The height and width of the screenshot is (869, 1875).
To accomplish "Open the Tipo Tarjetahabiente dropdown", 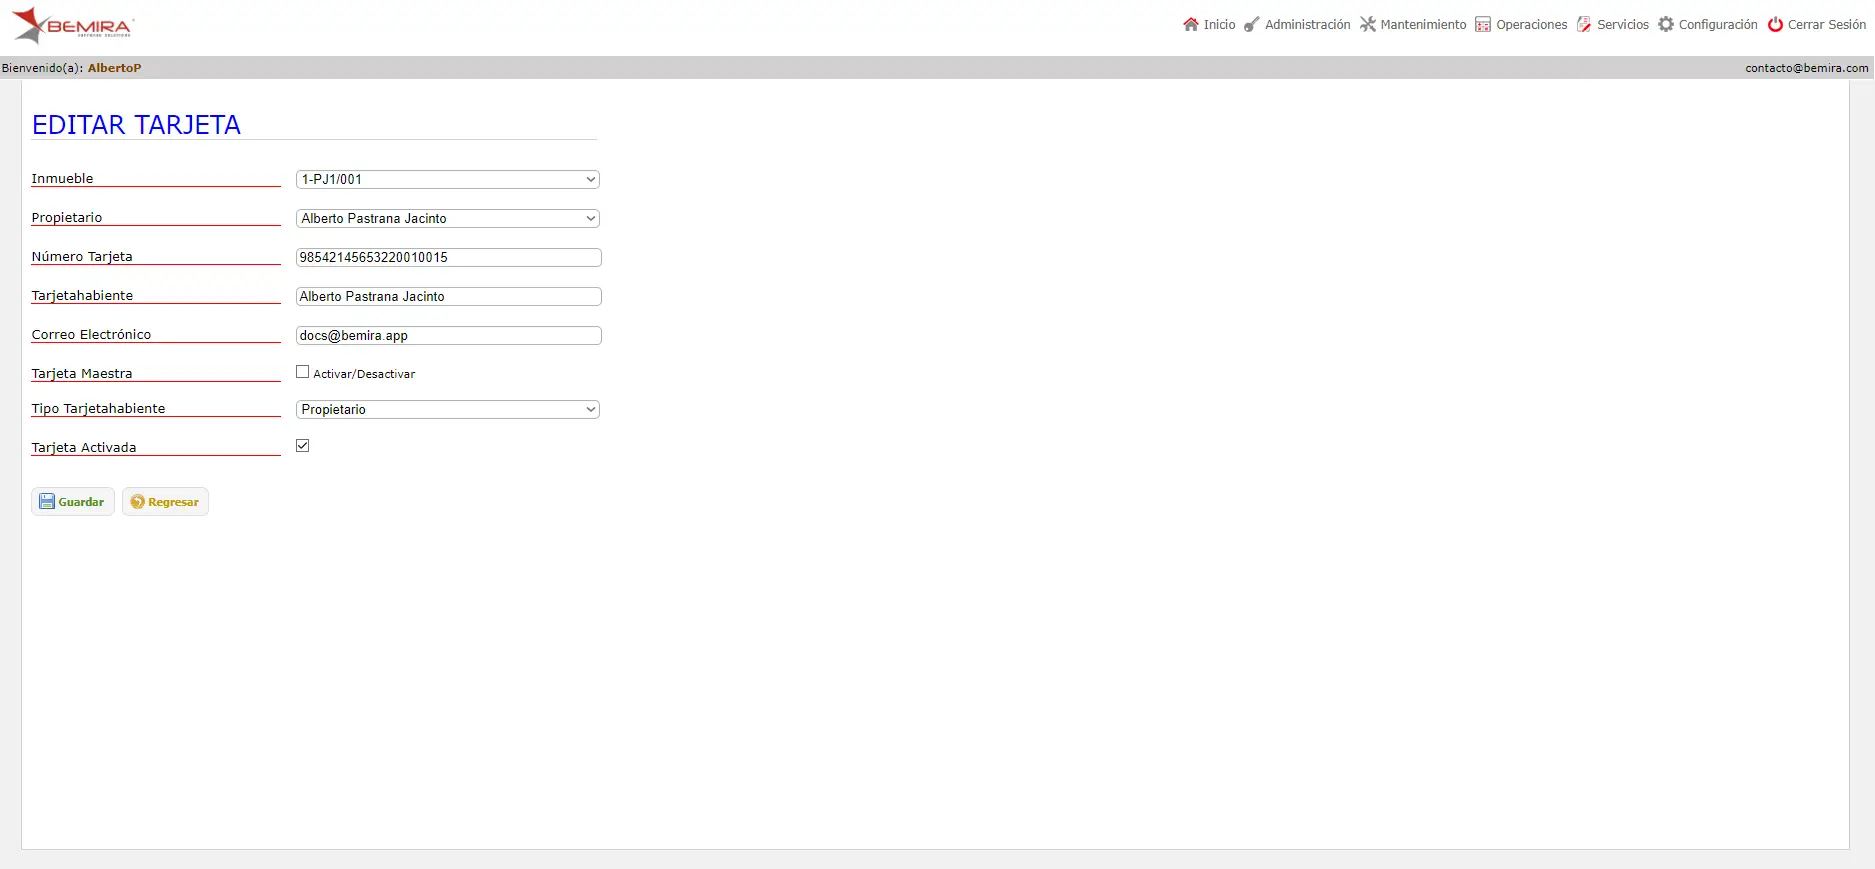I will point(448,410).
